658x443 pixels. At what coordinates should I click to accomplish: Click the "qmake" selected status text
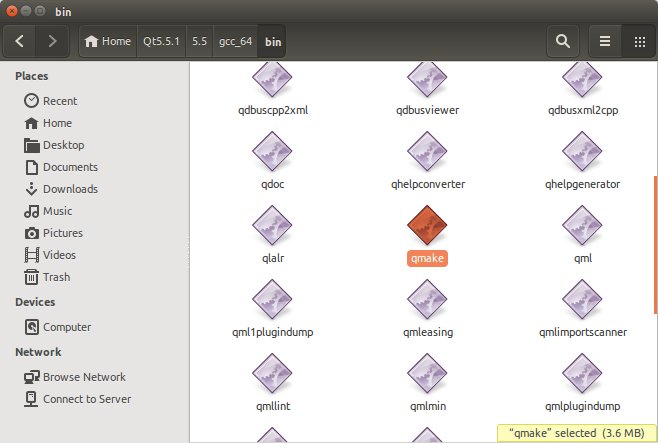pos(577,433)
